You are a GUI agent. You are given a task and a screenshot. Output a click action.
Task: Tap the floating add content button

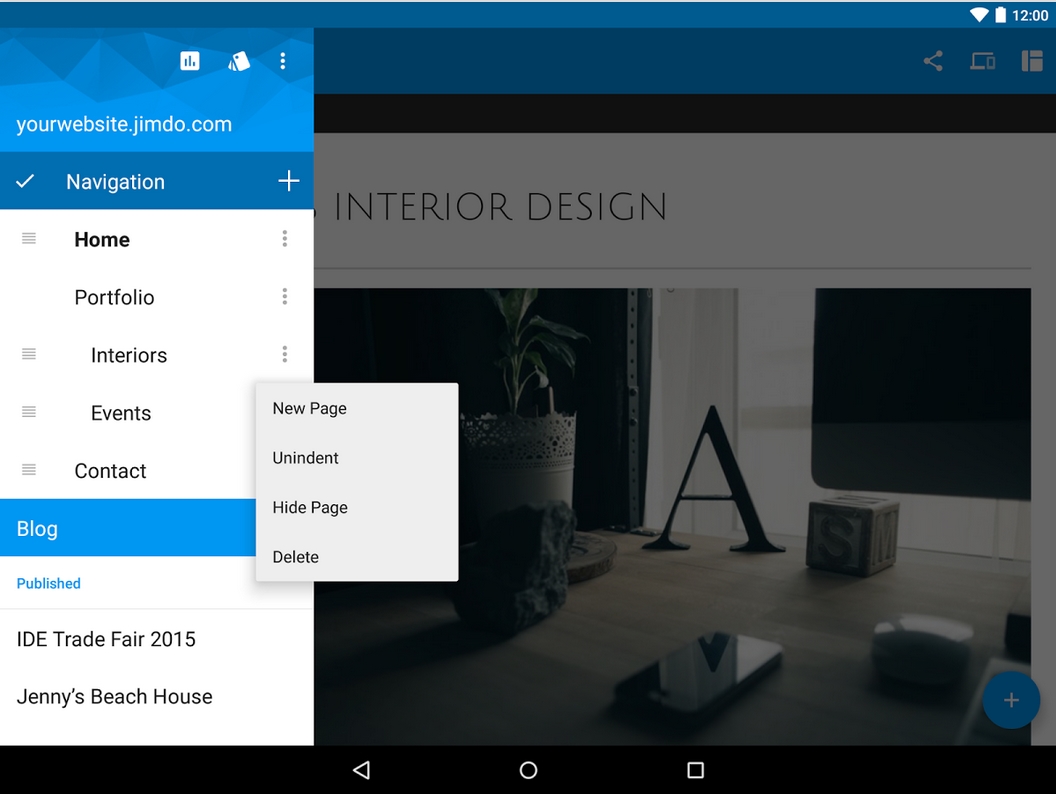click(x=1011, y=700)
